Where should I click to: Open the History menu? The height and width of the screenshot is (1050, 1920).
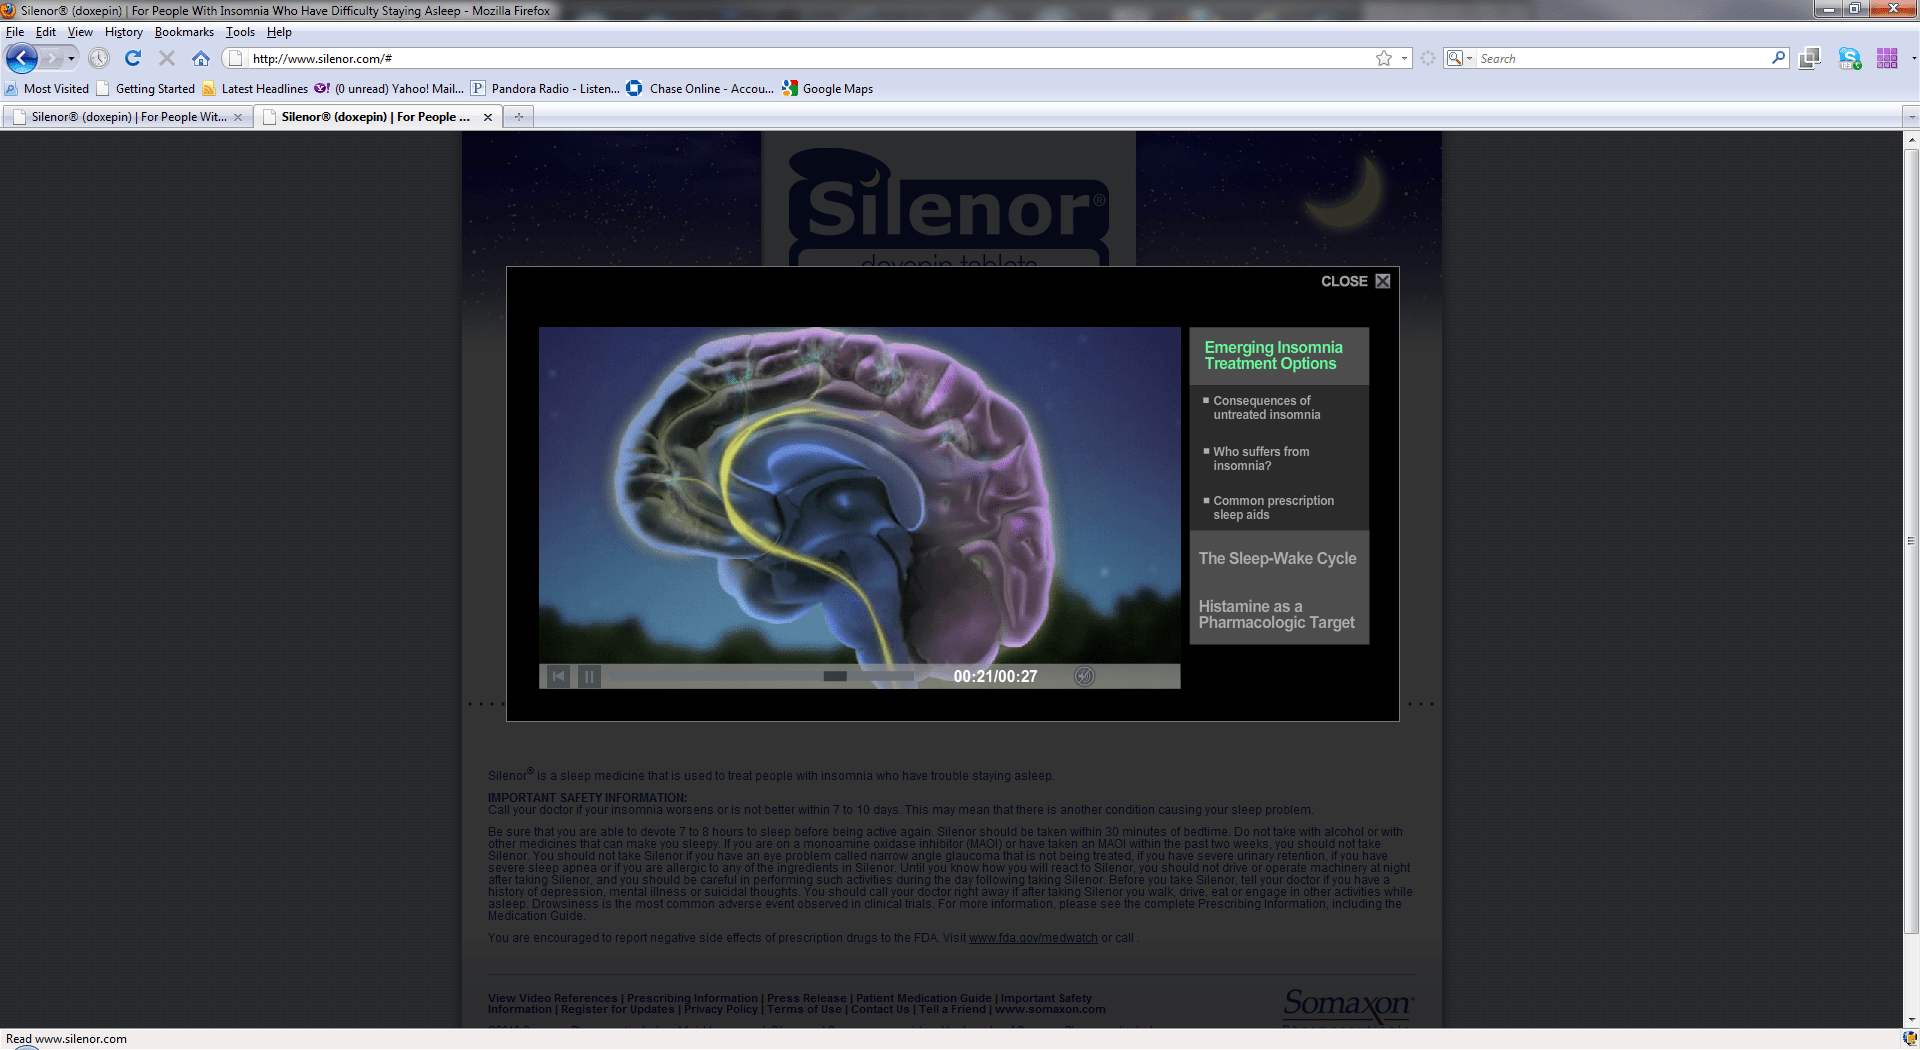click(x=124, y=32)
